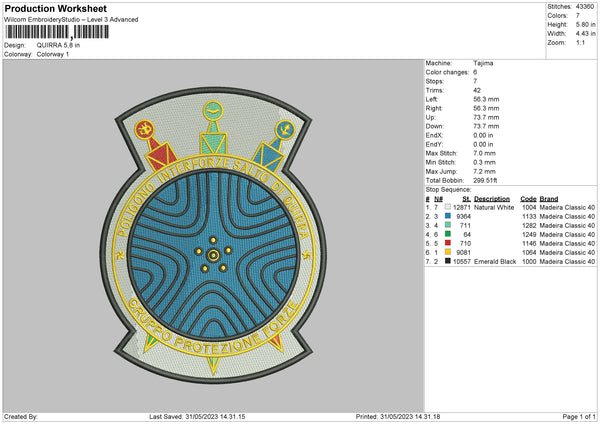Screen dimensions: 600x424
Task: Click the stitch count '9081'
Action: click(x=463, y=253)
